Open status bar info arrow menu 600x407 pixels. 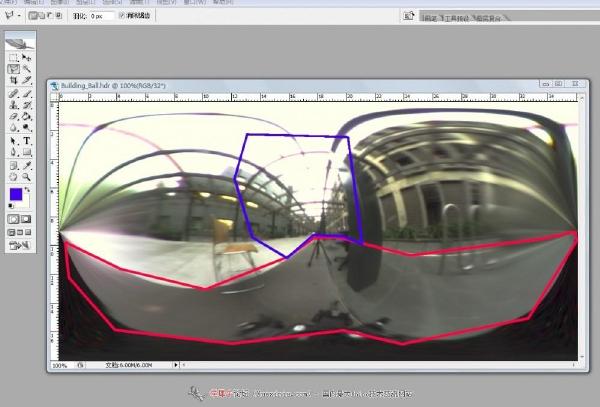[176, 365]
